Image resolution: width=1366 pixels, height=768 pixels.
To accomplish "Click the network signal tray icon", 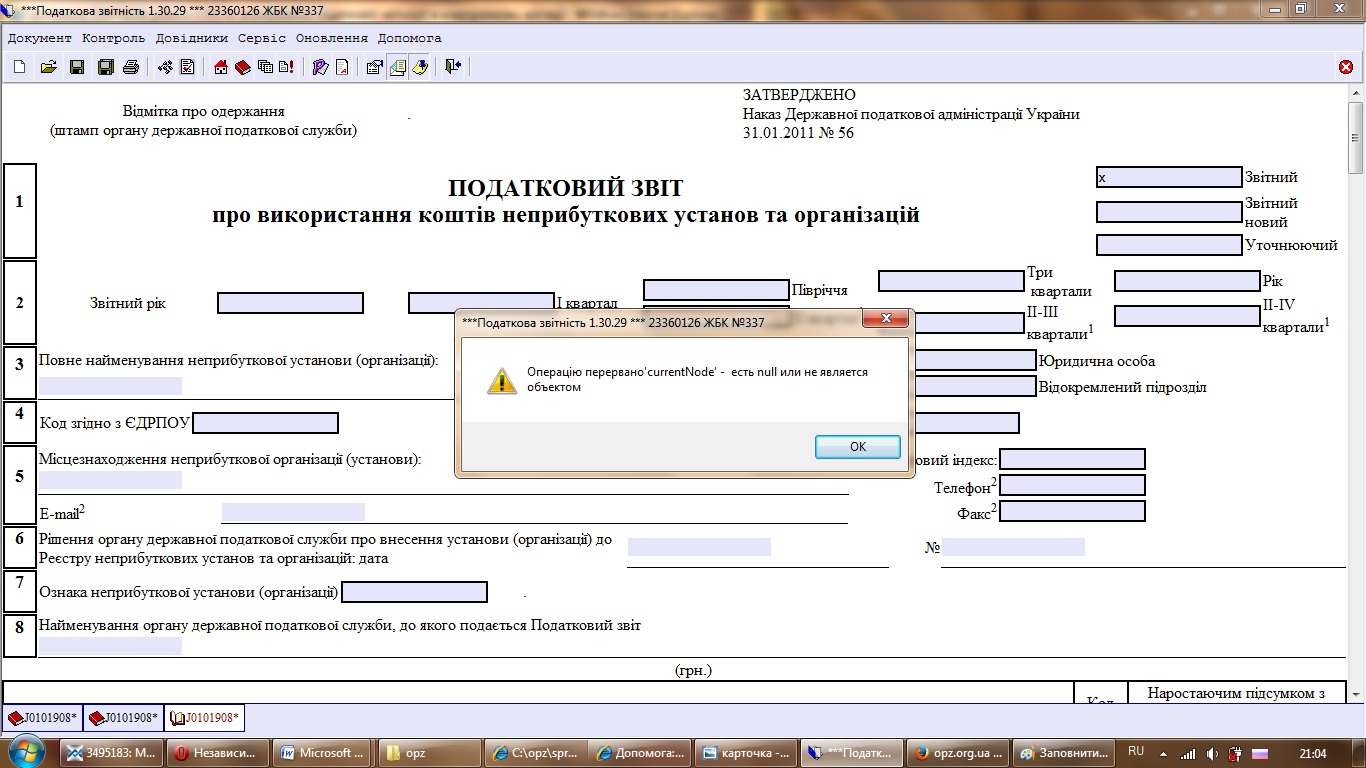I will point(1189,753).
